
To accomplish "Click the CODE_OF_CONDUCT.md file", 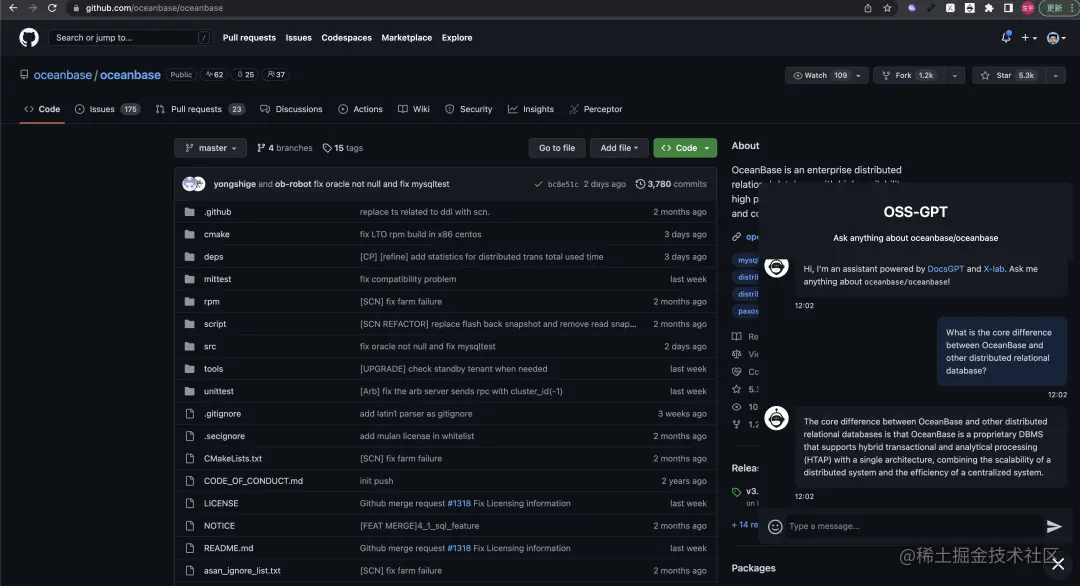I will click(x=253, y=481).
